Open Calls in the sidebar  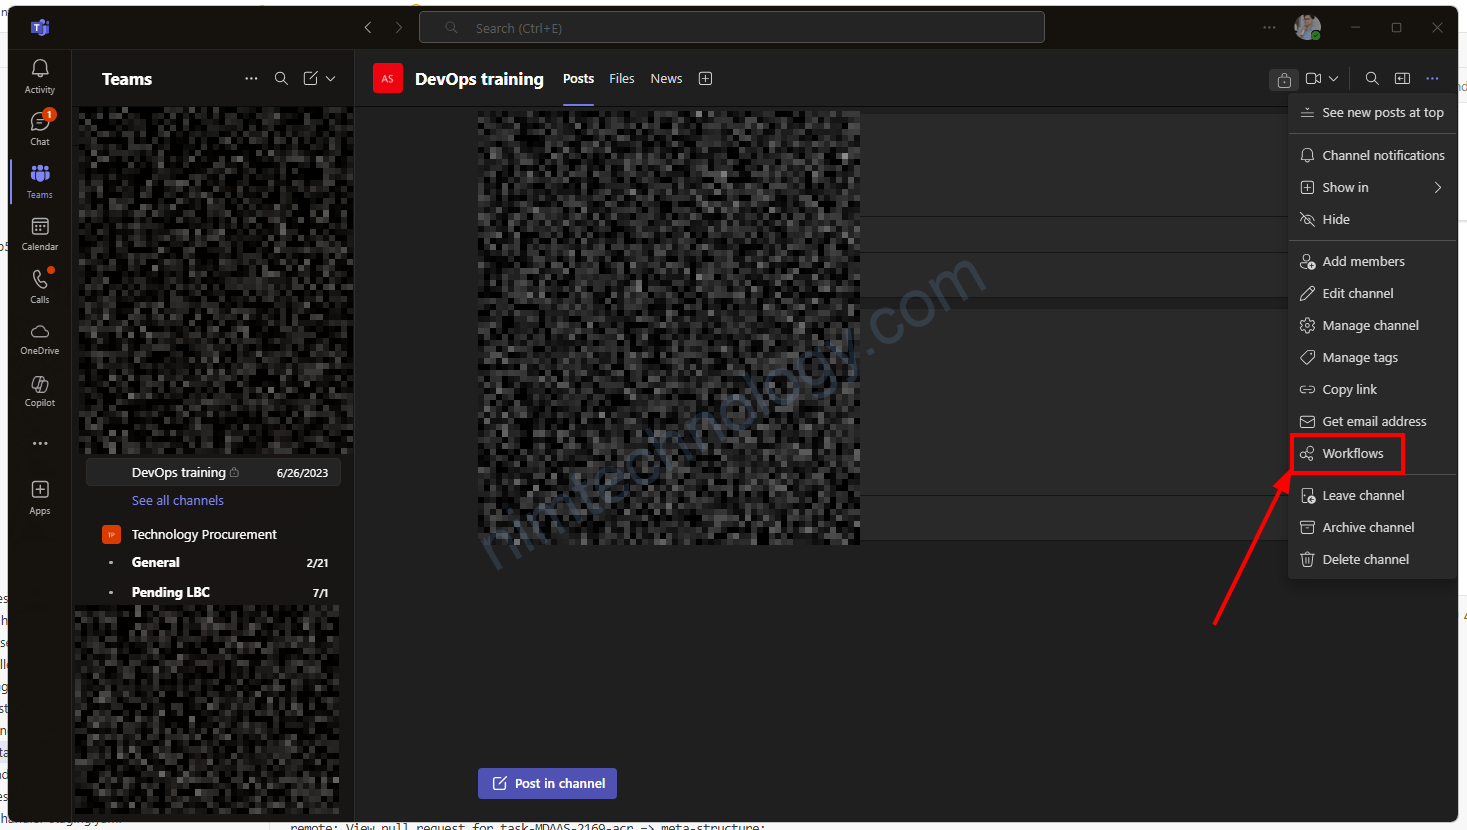40,286
